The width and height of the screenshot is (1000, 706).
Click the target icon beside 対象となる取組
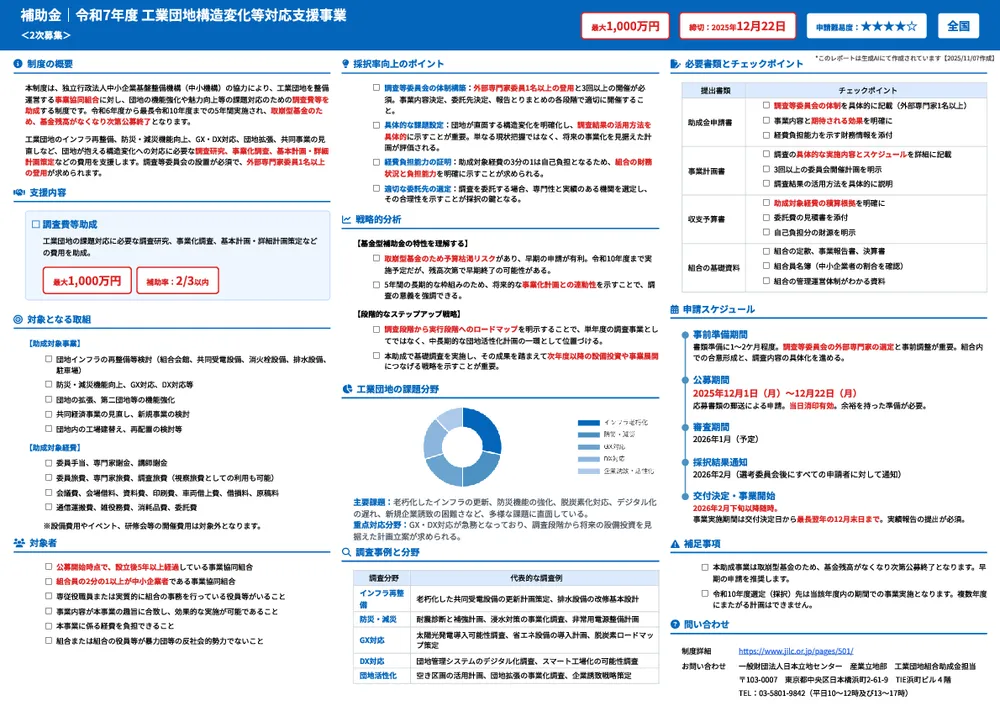pos(19,319)
